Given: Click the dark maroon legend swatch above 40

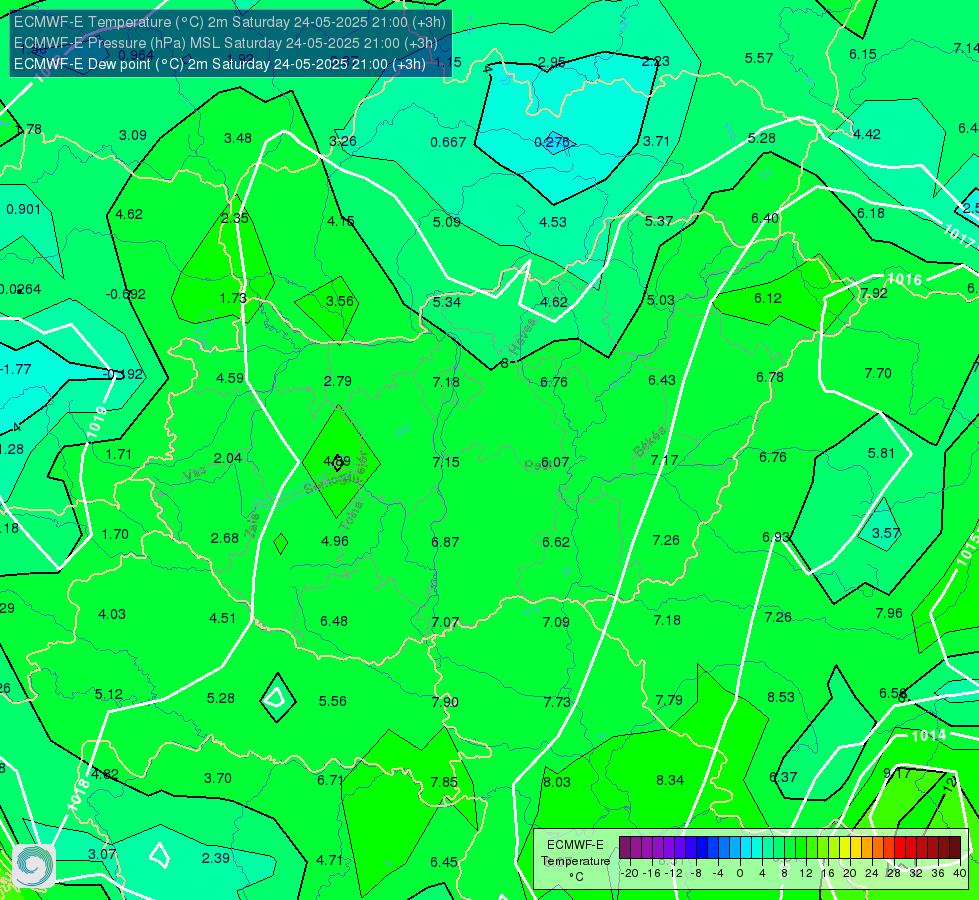Looking at the screenshot, I should pyautogui.click(x=955, y=848).
